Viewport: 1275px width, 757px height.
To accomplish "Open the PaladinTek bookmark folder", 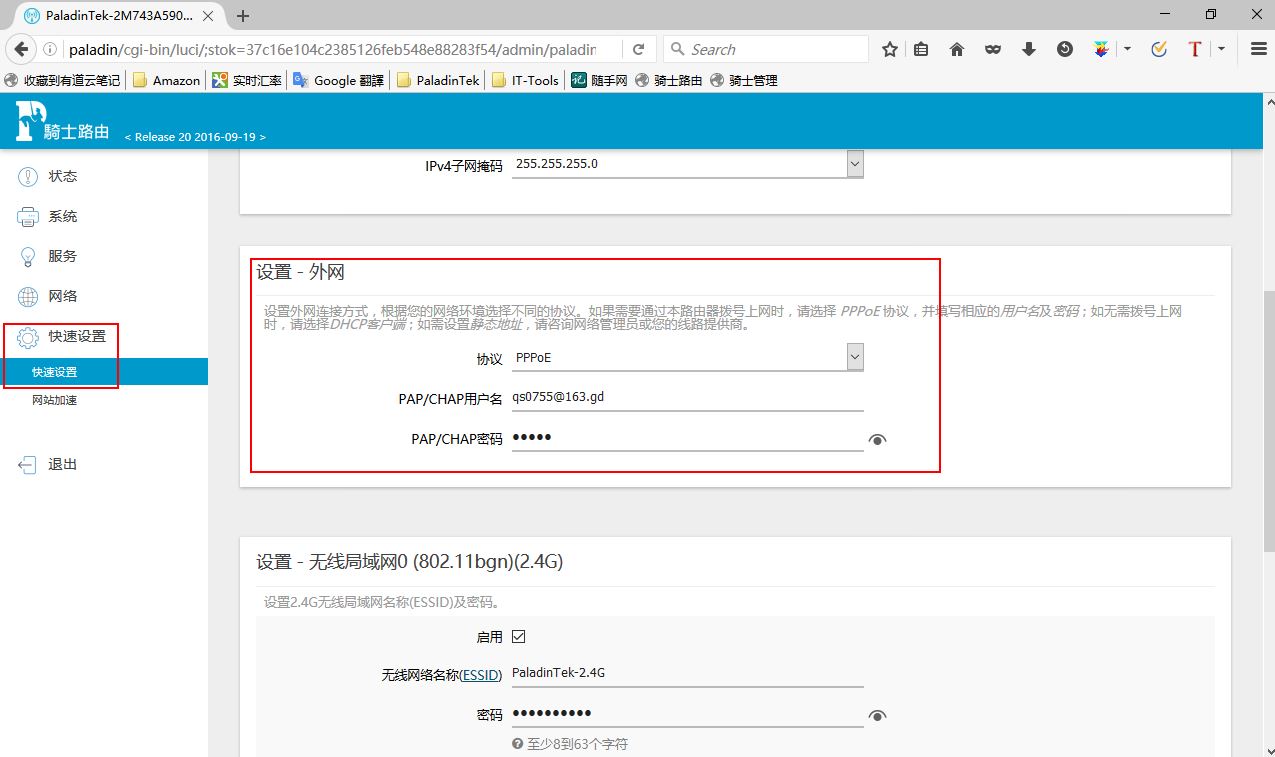I will [438, 80].
